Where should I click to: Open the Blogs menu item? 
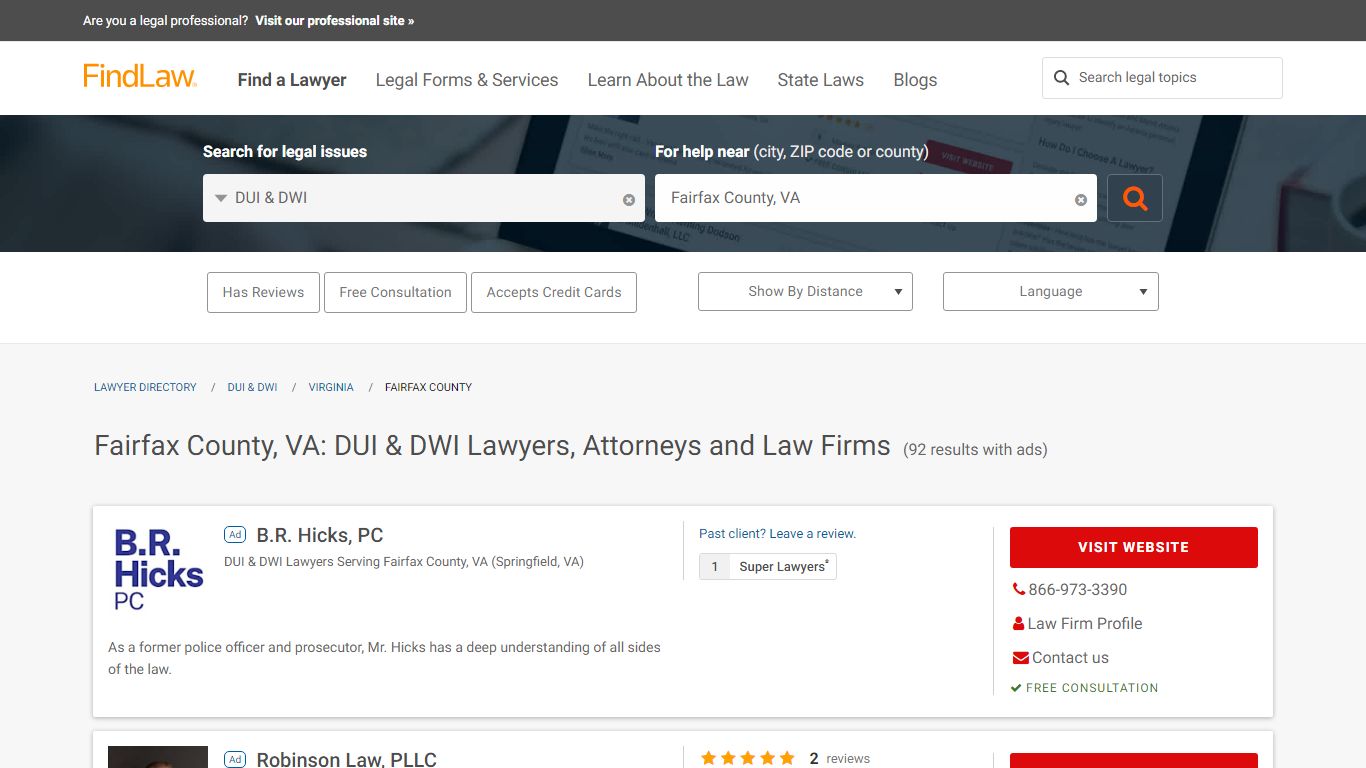click(915, 80)
